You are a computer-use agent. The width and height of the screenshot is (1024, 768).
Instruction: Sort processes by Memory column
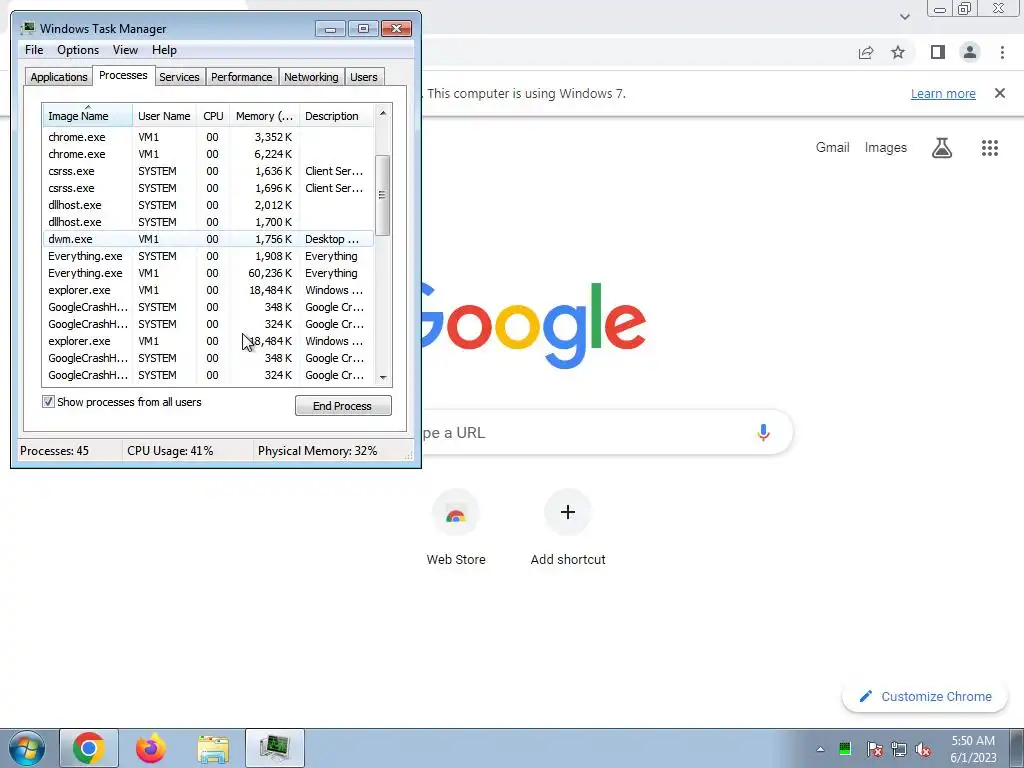pyautogui.click(x=264, y=116)
